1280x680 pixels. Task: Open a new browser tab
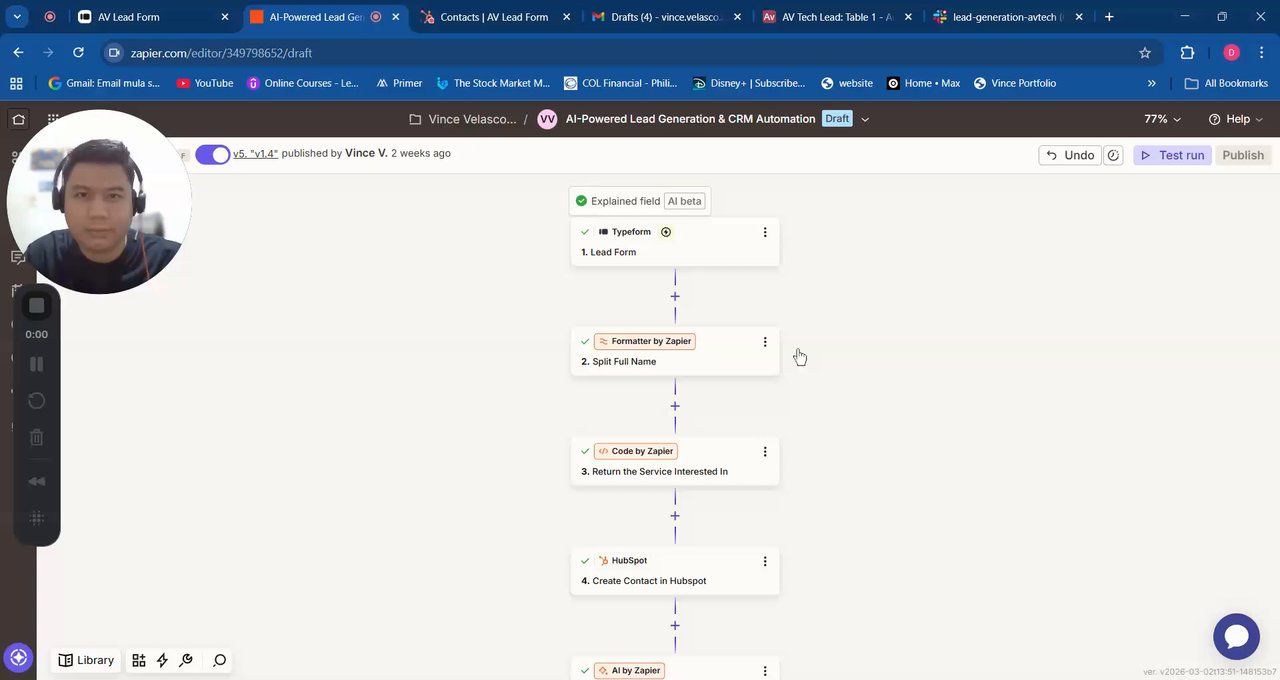[x=1109, y=17]
